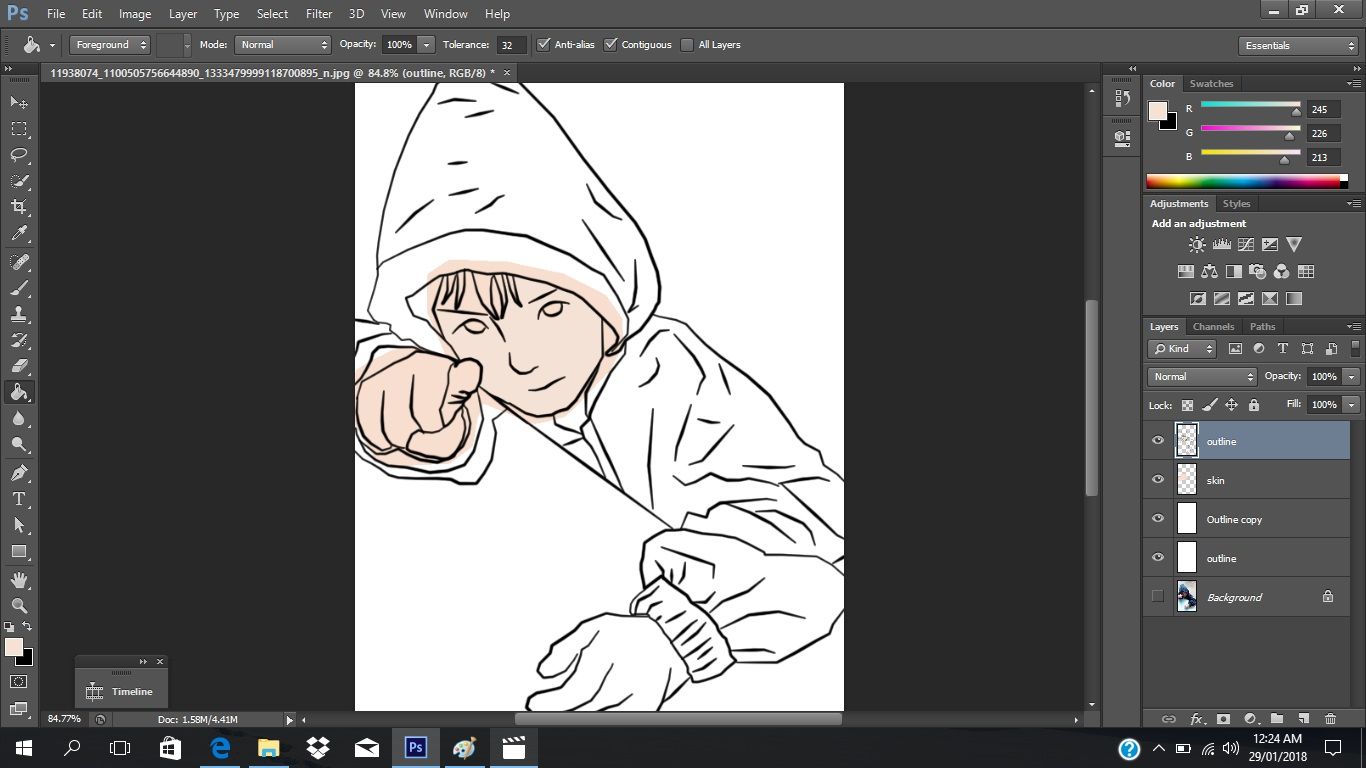Open the Opacity dropdown arrow in options bar
This screenshot has height=768, width=1366.
pos(427,45)
